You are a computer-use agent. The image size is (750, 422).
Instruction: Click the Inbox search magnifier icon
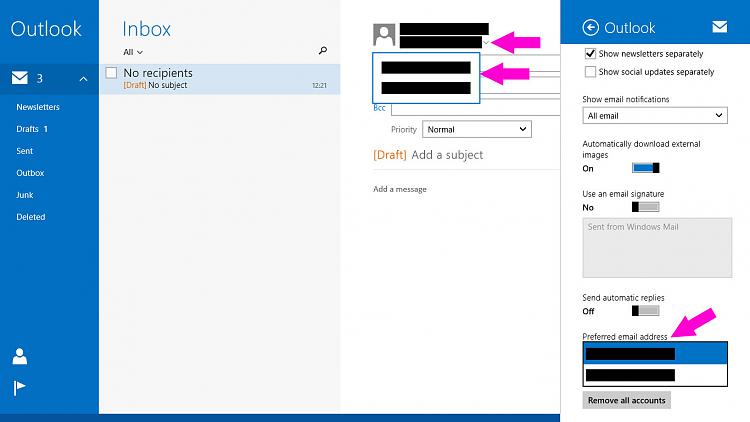[323, 50]
